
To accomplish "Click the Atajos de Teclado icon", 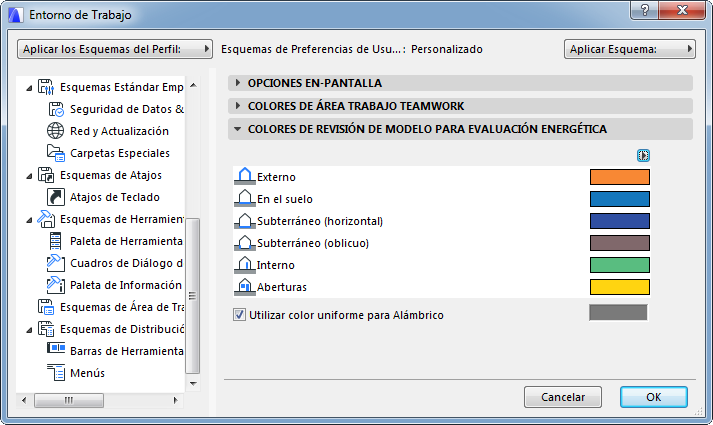I will (x=55, y=197).
